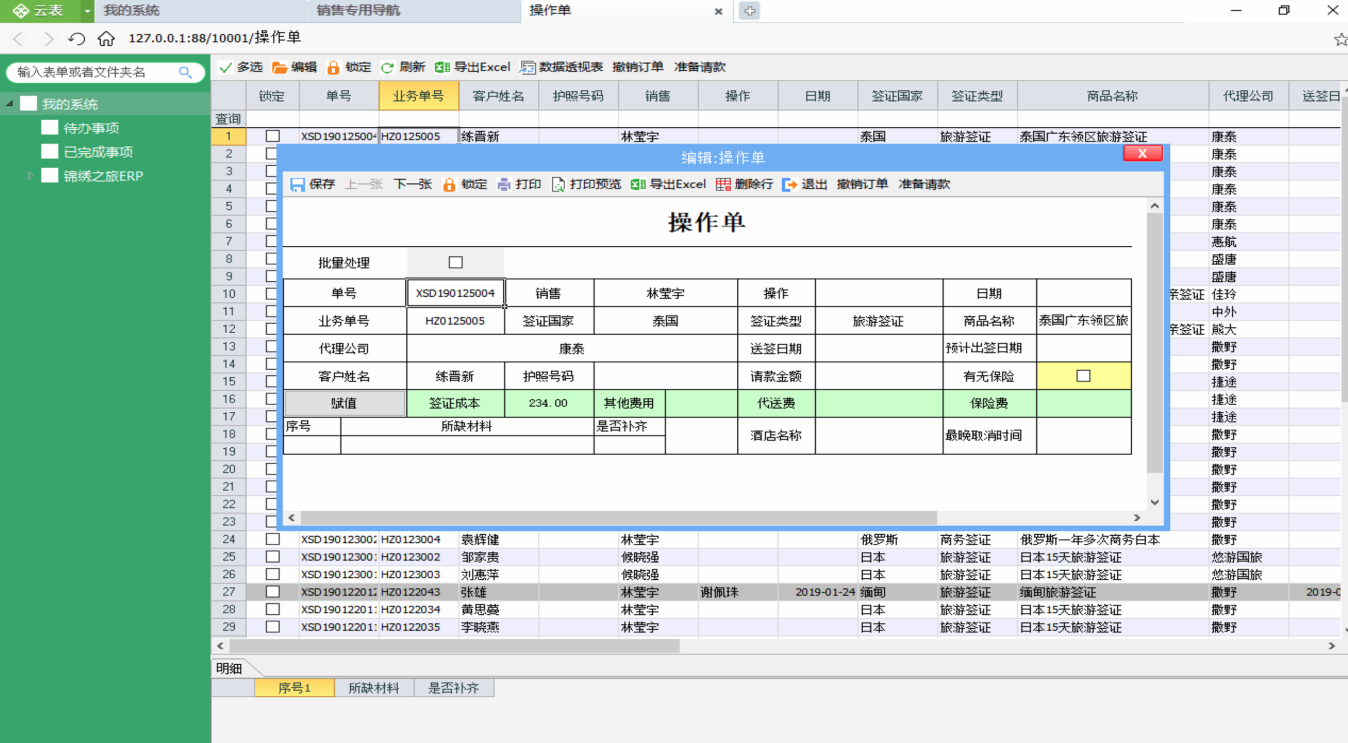Close the 操作单 tab
This screenshot has height=743, width=1348.
tap(718, 12)
